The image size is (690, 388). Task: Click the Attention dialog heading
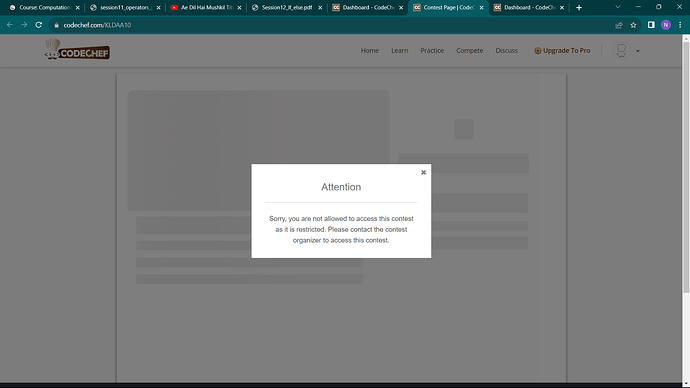341,187
